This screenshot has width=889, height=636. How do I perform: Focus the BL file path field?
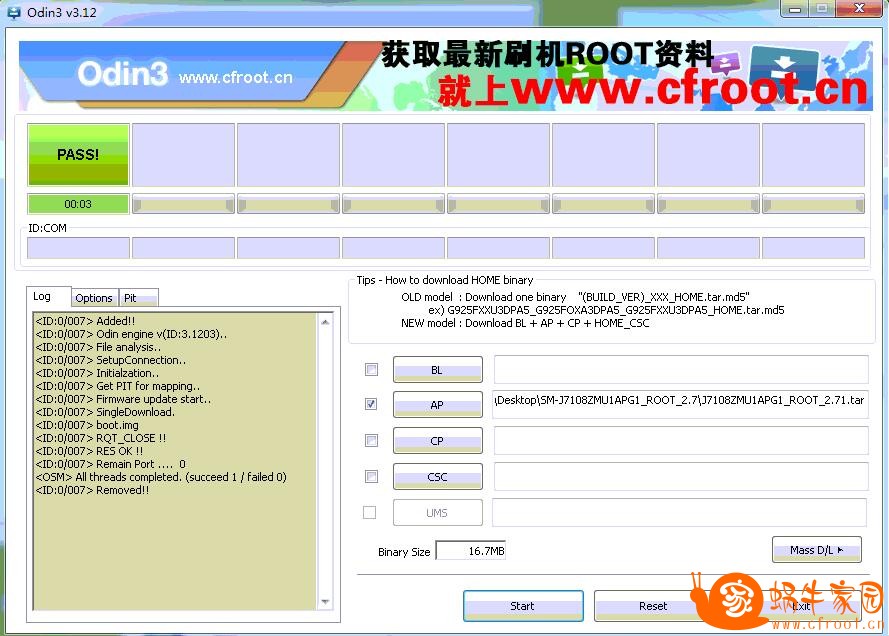681,370
